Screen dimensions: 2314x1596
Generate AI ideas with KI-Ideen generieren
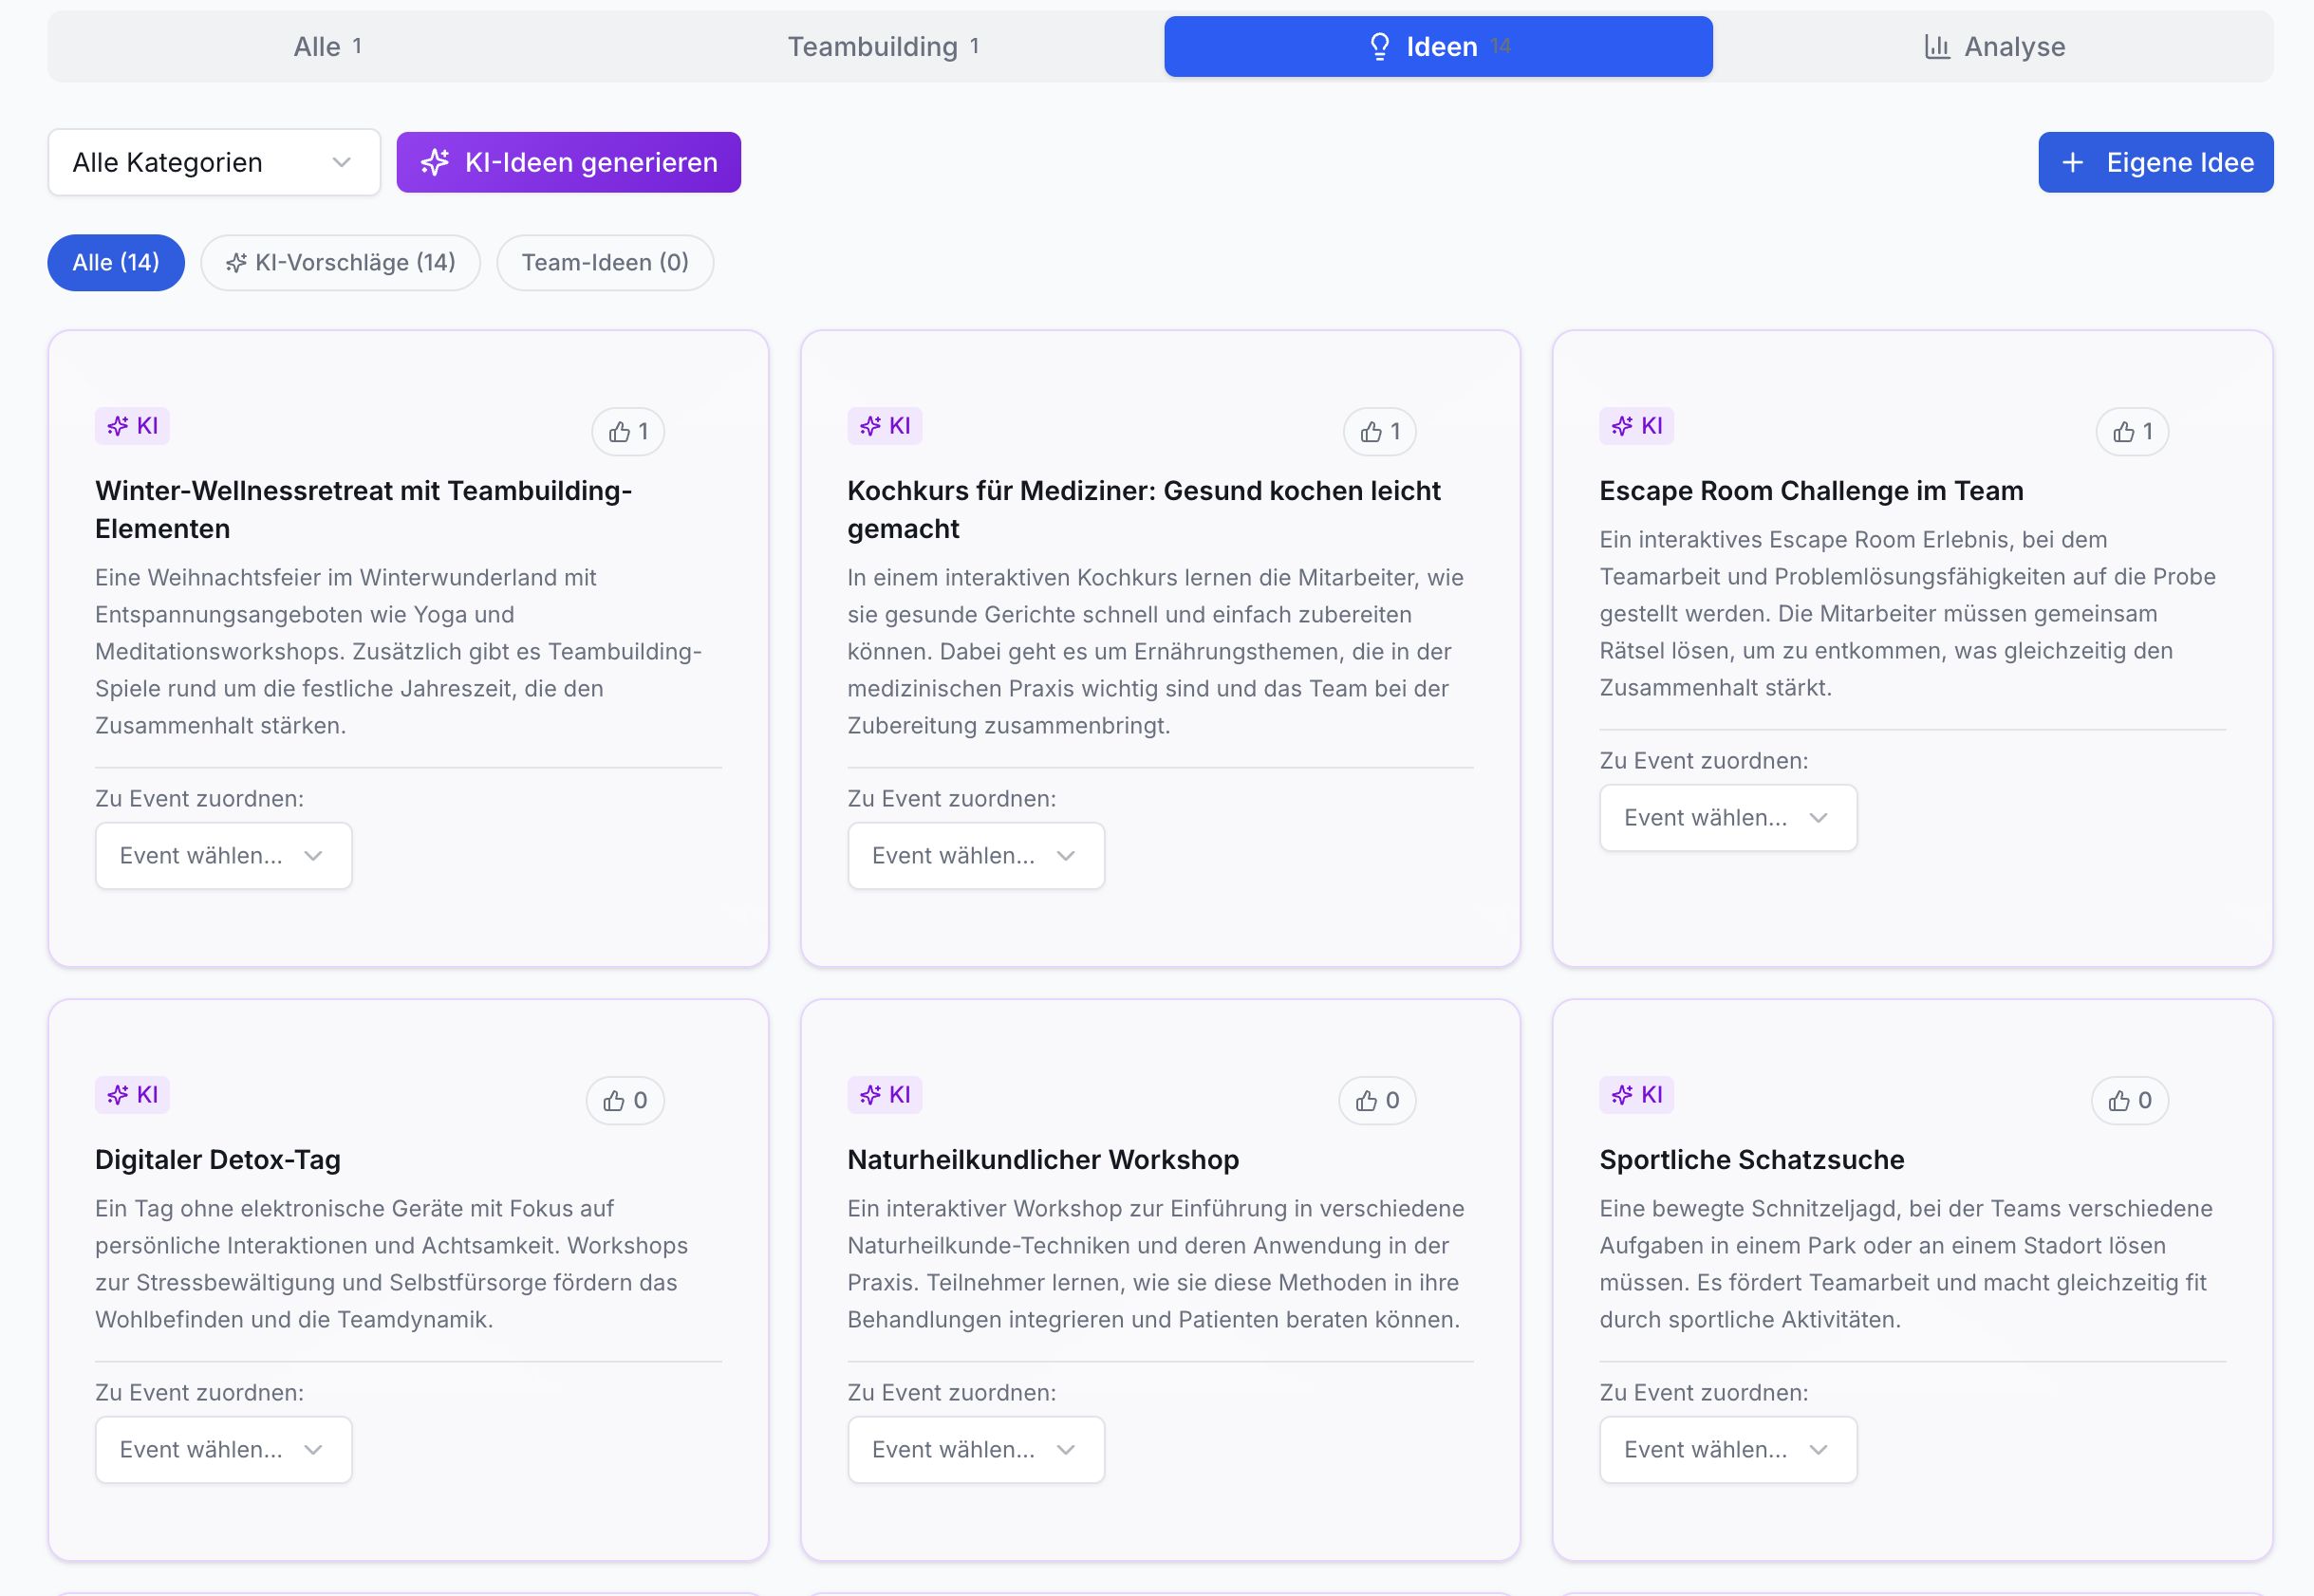568,162
